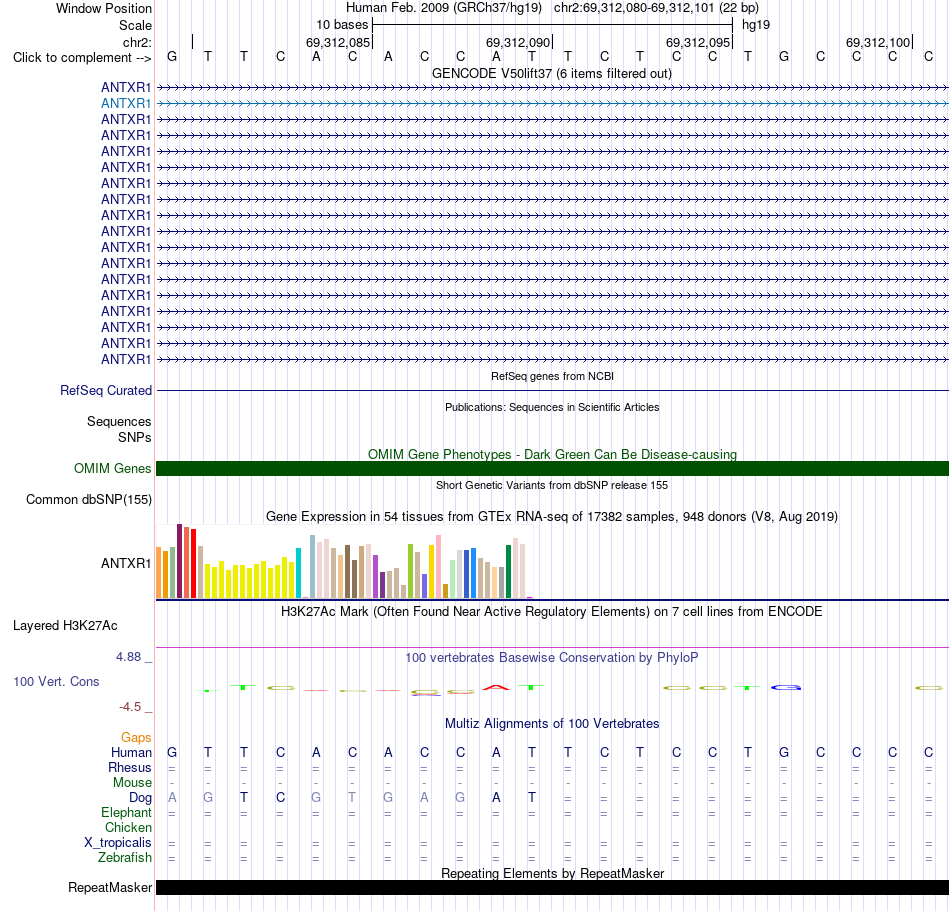Click the 69,312,100 position marker
The width and height of the screenshot is (950, 911).
click(877, 42)
